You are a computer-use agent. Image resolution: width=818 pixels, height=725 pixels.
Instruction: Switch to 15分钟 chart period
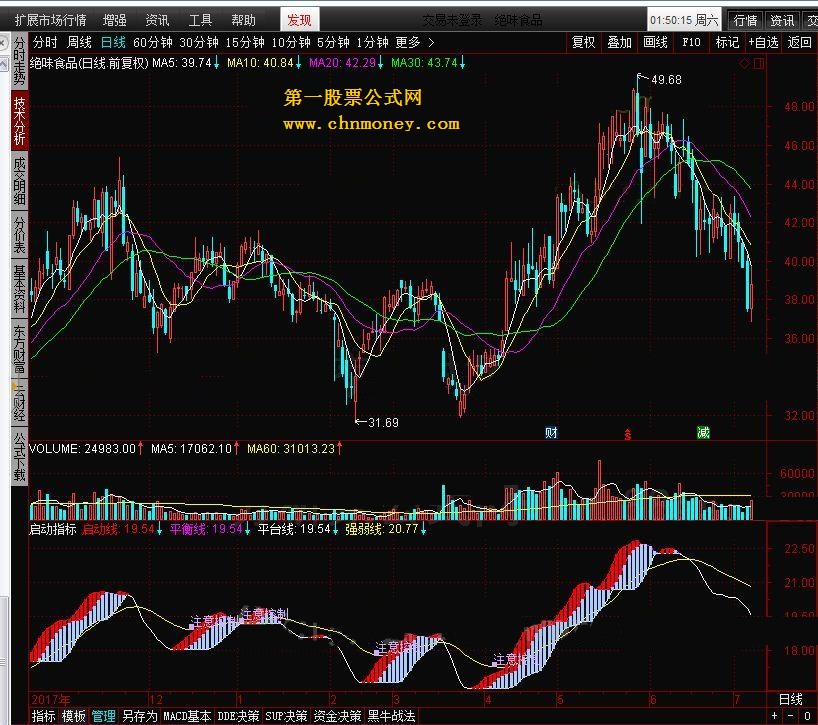pyautogui.click(x=245, y=42)
